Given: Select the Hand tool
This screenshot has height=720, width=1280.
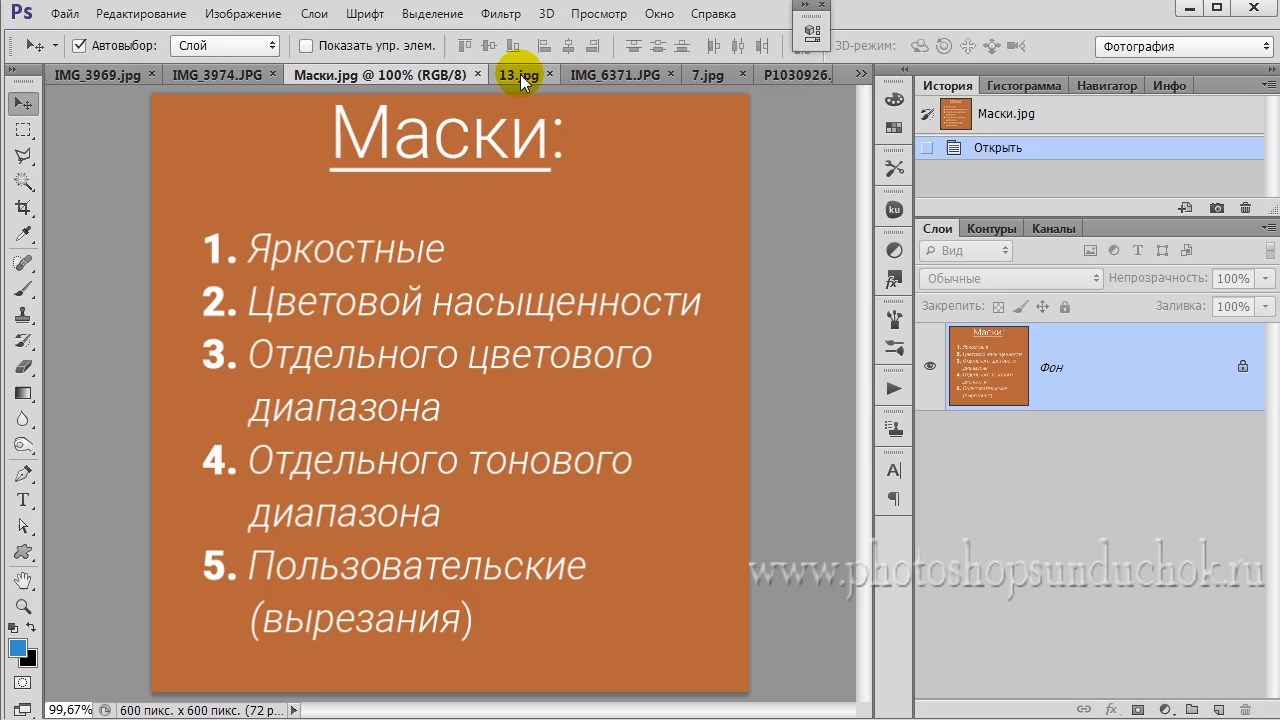Looking at the screenshot, I should click(23, 580).
